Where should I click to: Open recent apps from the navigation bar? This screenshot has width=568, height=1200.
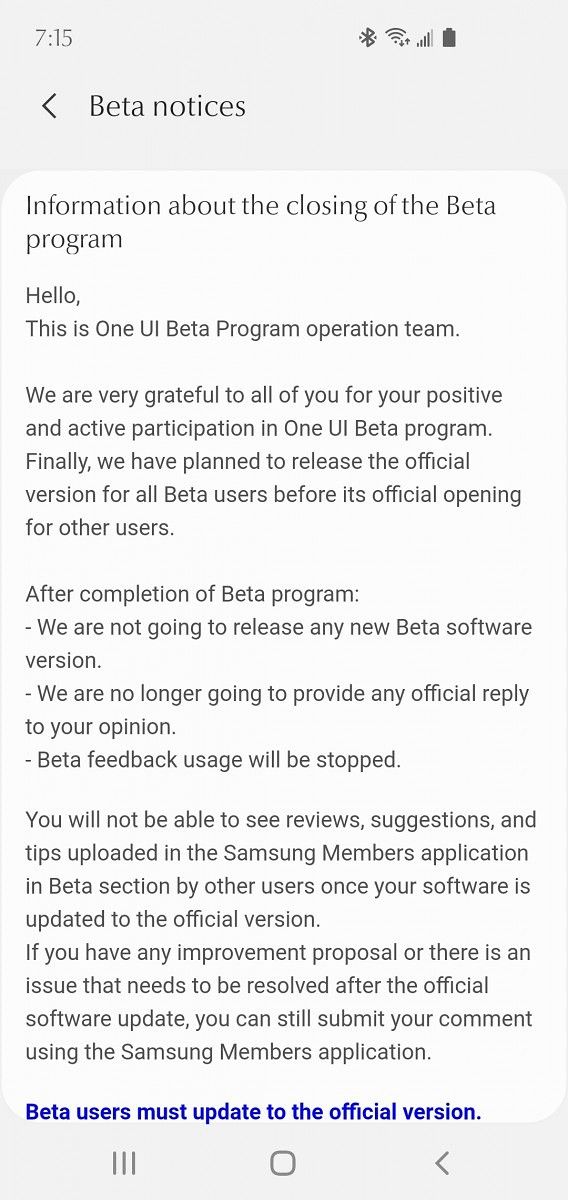coord(124,1162)
